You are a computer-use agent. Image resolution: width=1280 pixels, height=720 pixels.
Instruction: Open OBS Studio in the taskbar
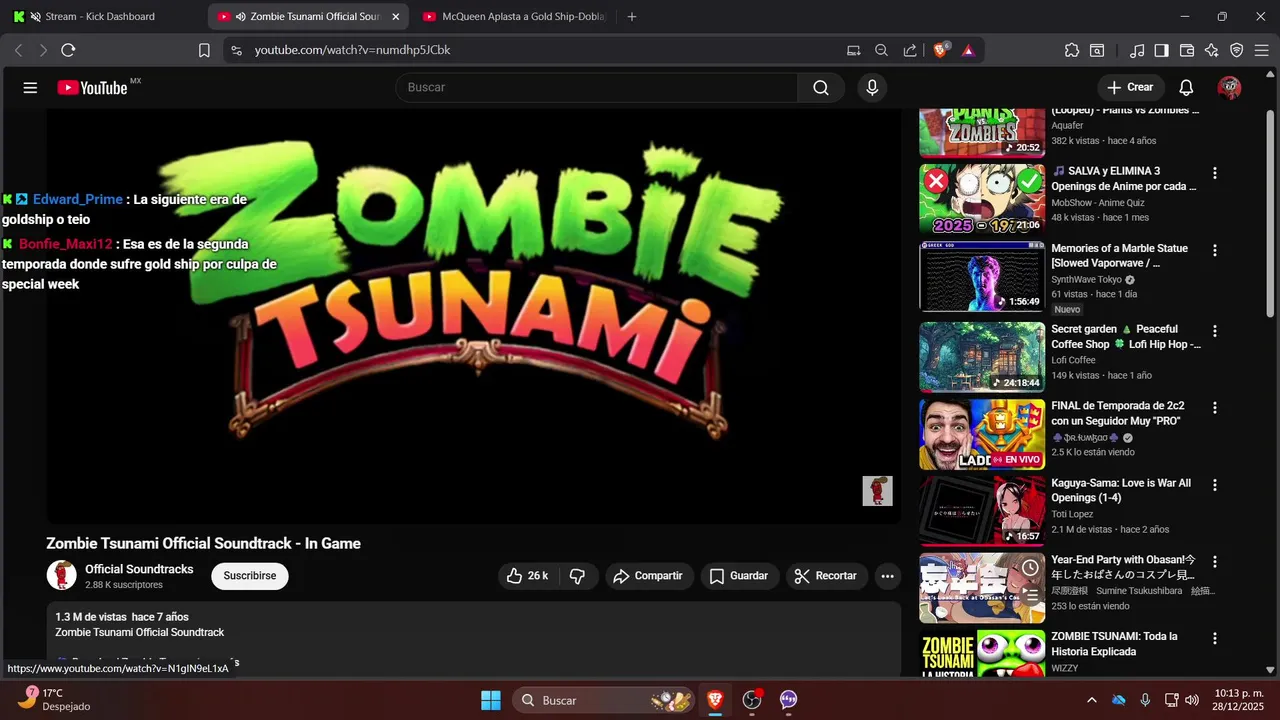[752, 700]
